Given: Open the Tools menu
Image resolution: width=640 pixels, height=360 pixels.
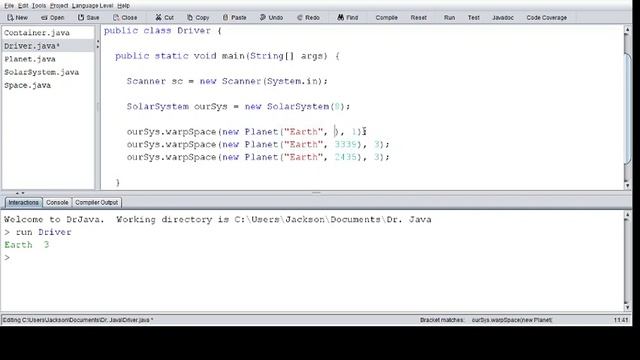Looking at the screenshot, I should pyautogui.click(x=39, y=6).
